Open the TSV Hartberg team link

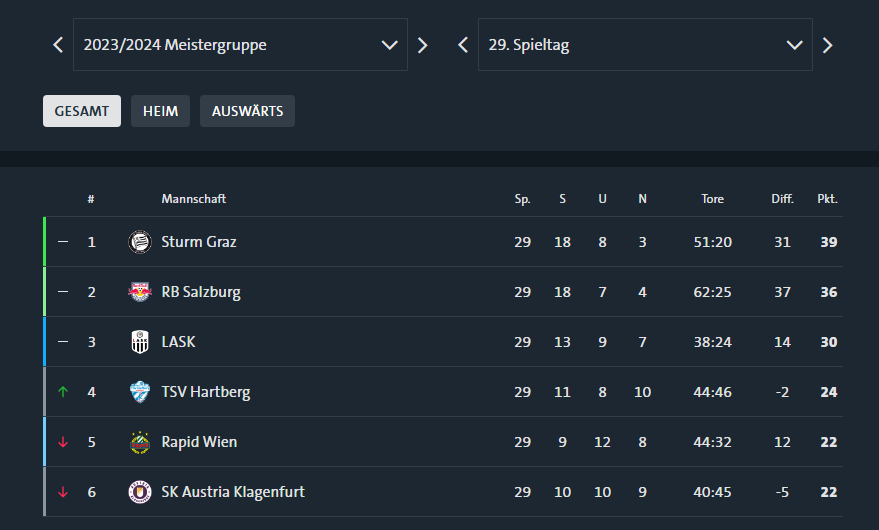click(x=206, y=392)
